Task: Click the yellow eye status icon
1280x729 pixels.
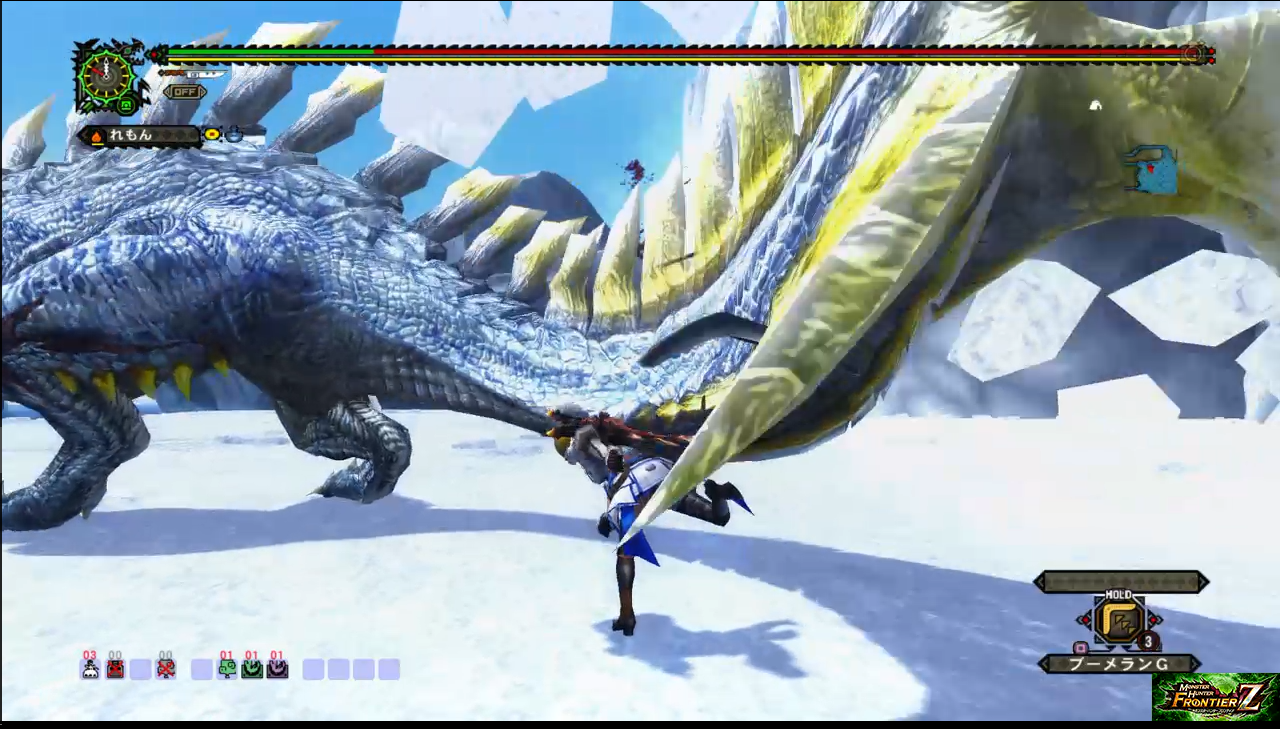Action: pos(212,134)
